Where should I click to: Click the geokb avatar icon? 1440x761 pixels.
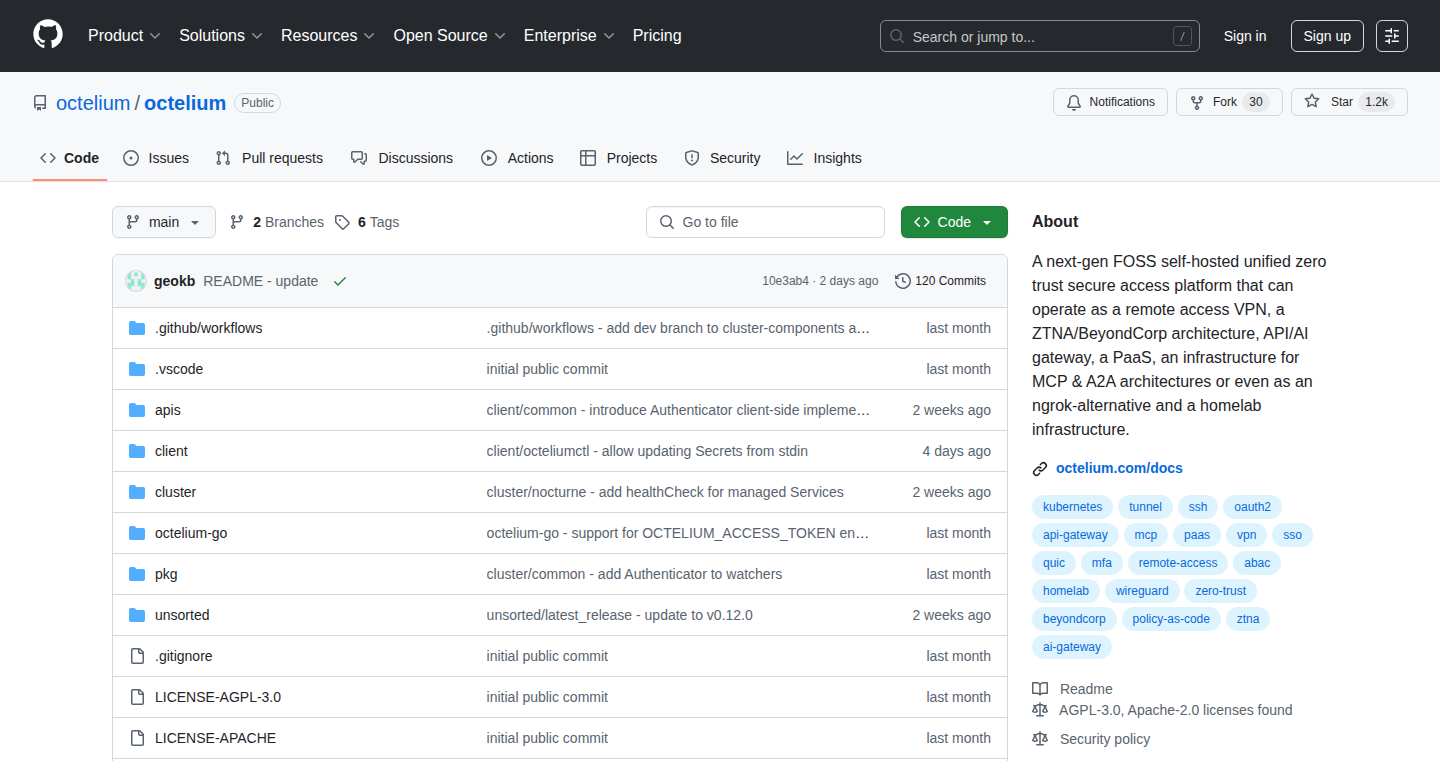click(x=136, y=281)
